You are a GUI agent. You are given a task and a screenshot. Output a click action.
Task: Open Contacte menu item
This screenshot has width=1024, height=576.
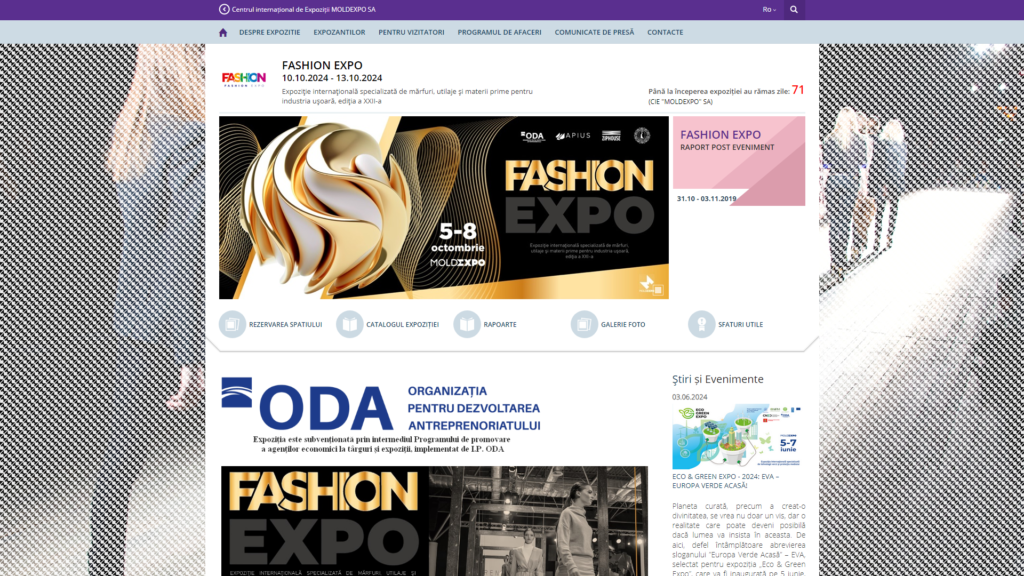pyautogui.click(x=665, y=32)
